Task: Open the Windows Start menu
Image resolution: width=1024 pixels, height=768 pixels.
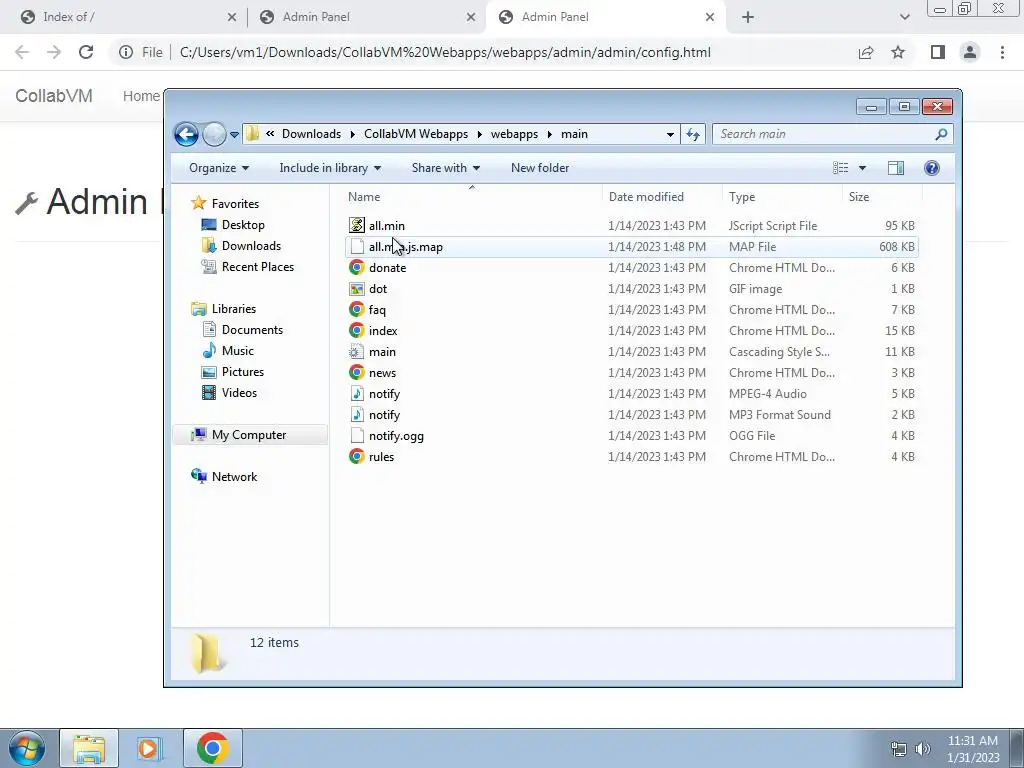Action: (27, 748)
